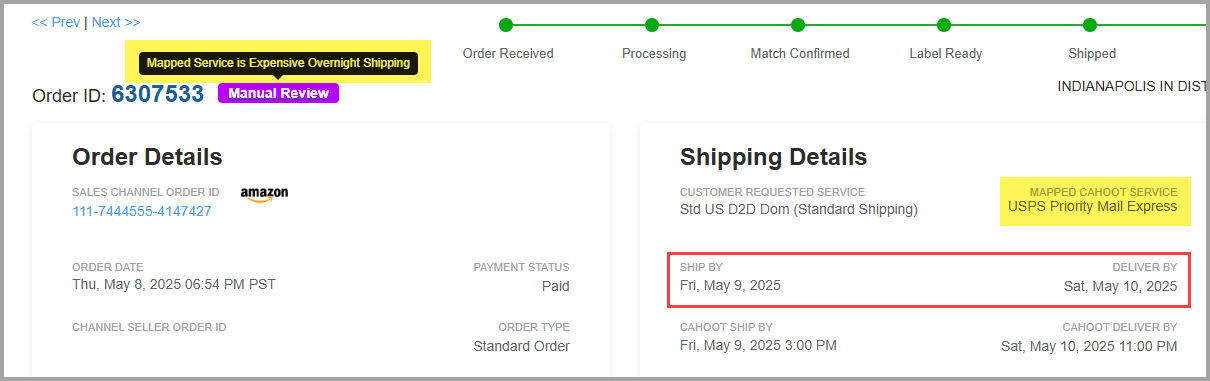1210x381 pixels.
Task: Go to the previous order via Prev
Action: click(56, 22)
